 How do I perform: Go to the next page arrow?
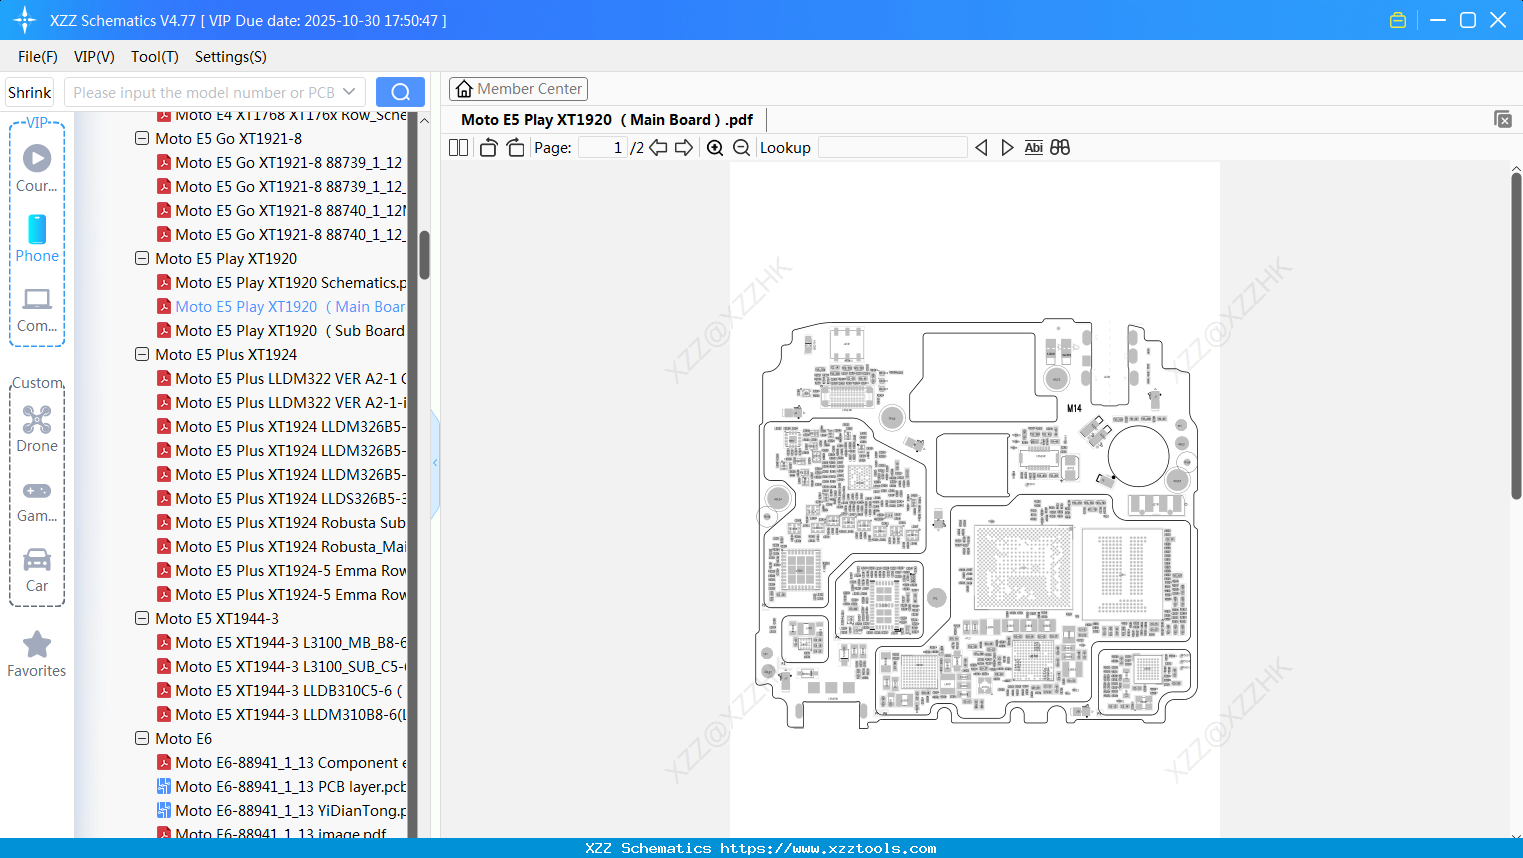point(684,148)
